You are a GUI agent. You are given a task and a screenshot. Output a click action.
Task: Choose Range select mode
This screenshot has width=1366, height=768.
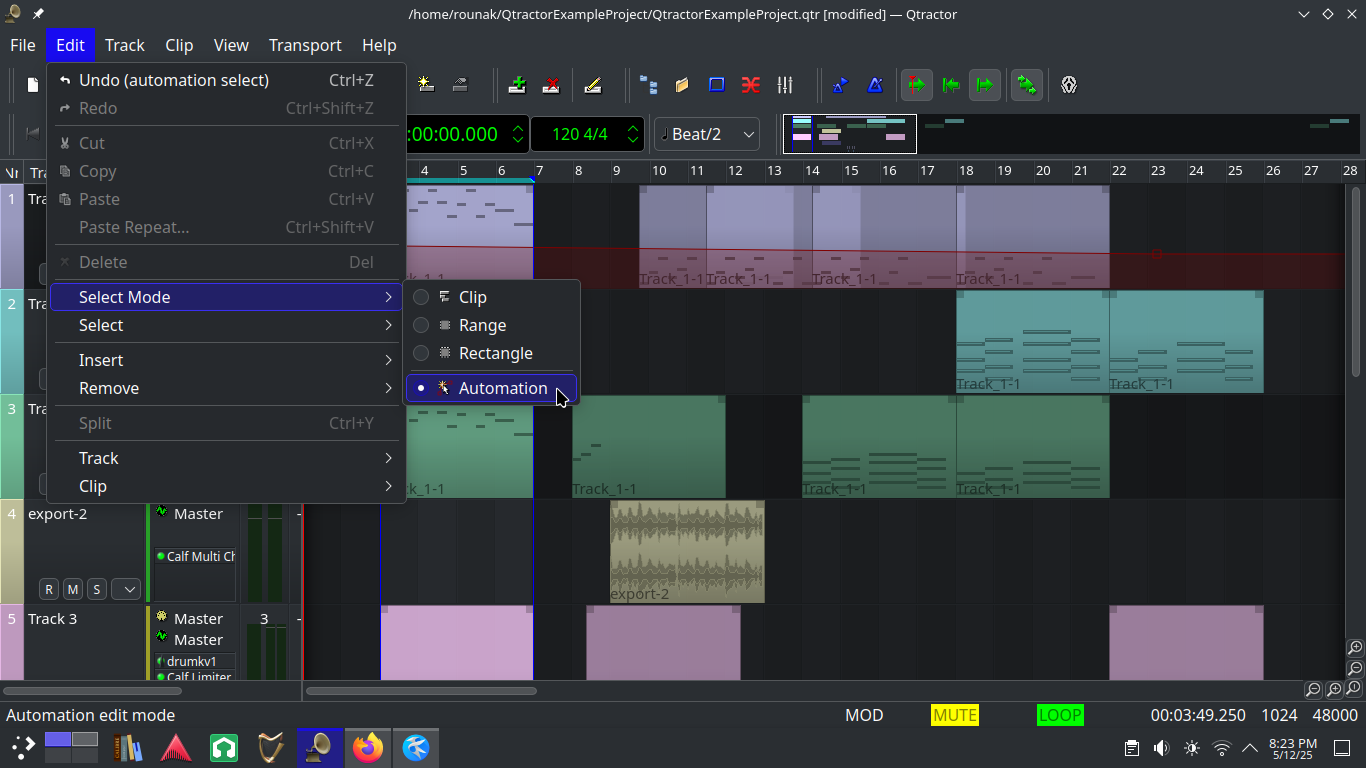[482, 325]
